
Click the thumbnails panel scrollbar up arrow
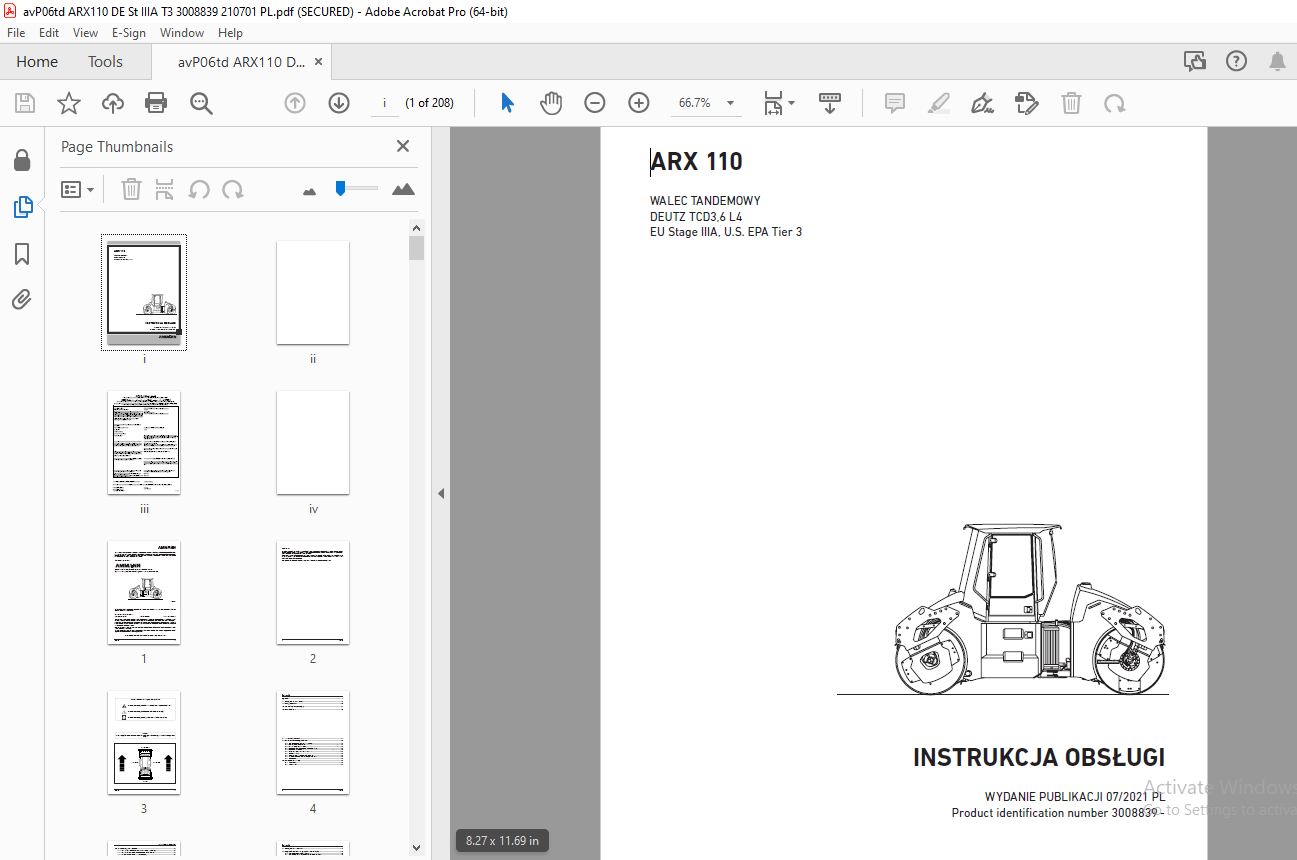point(417,227)
